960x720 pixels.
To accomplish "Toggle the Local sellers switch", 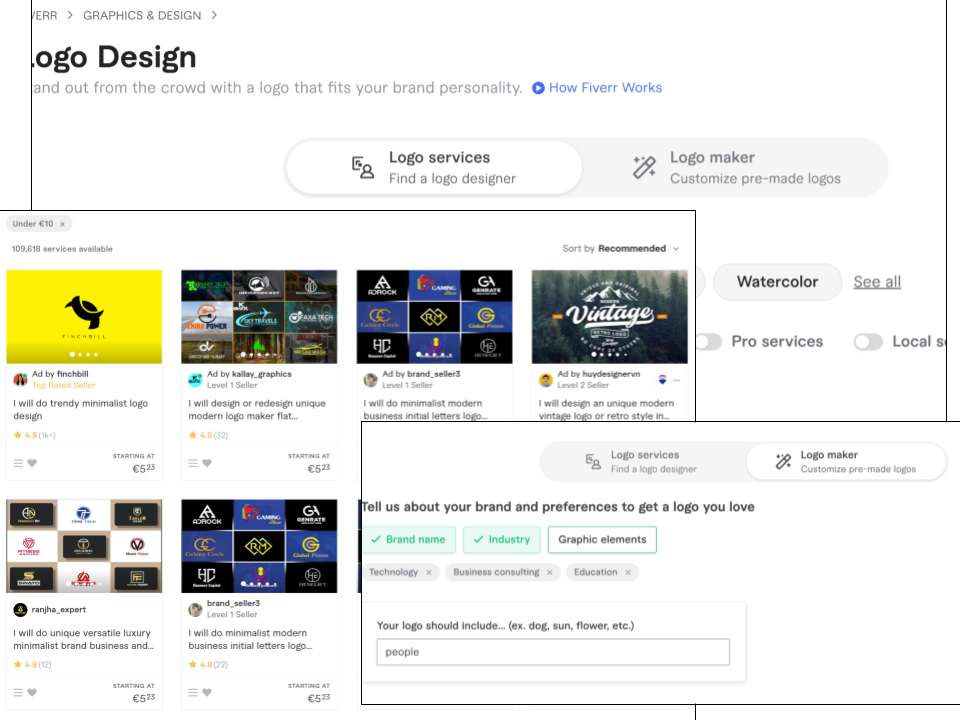I will (x=868, y=342).
